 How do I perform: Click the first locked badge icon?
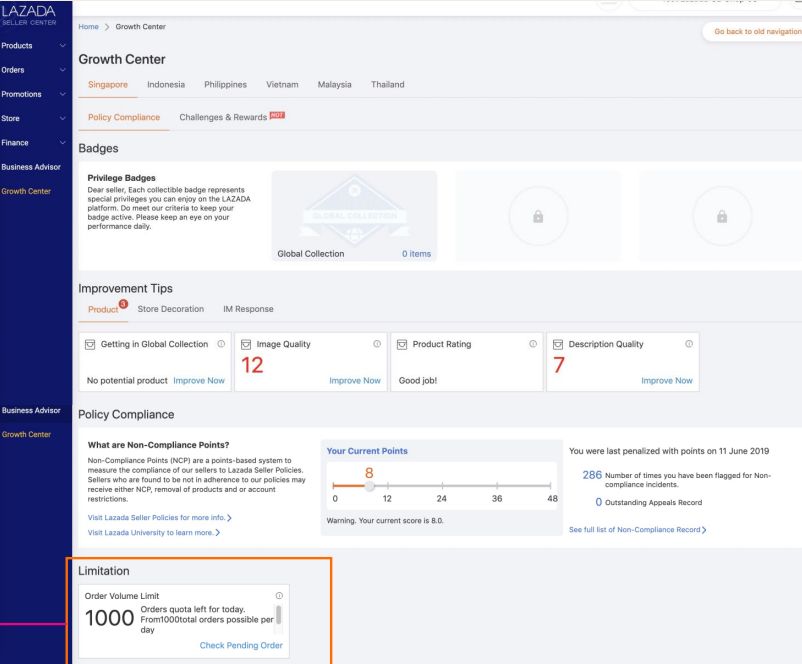click(538, 216)
